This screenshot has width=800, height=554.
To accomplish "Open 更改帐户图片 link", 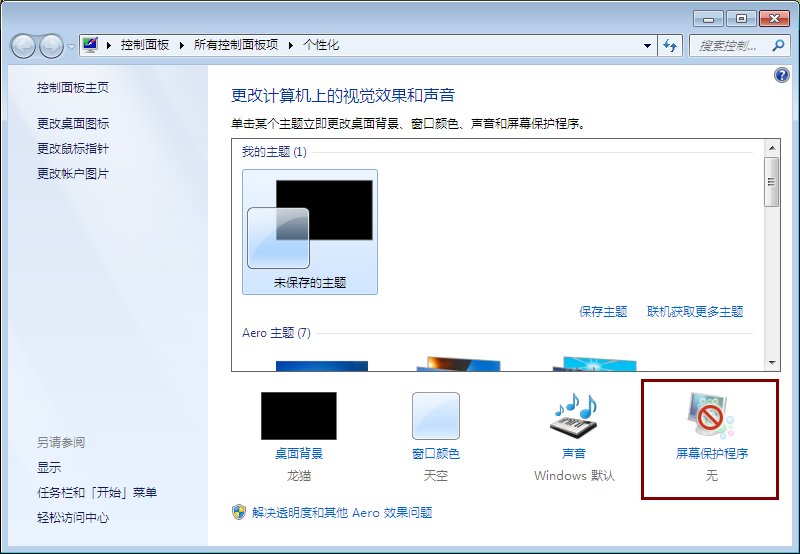I will (73, 173).
